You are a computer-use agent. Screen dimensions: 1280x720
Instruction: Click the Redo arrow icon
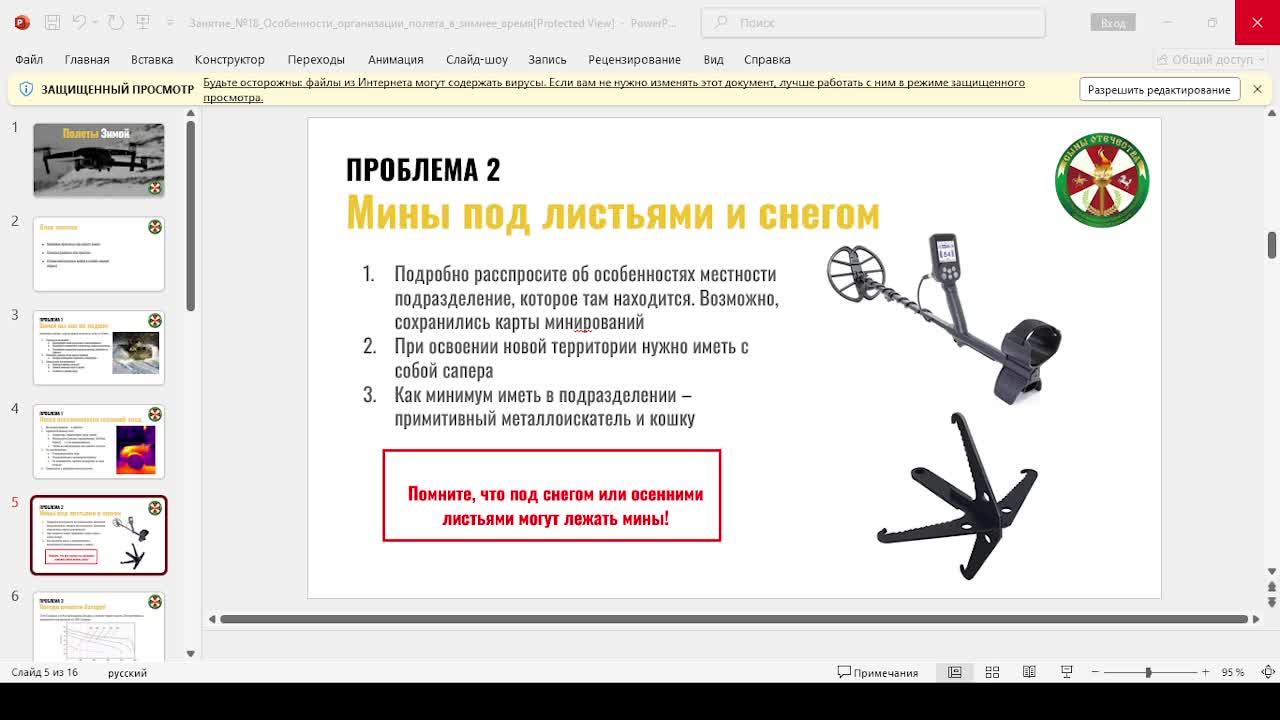pos(115,22)
